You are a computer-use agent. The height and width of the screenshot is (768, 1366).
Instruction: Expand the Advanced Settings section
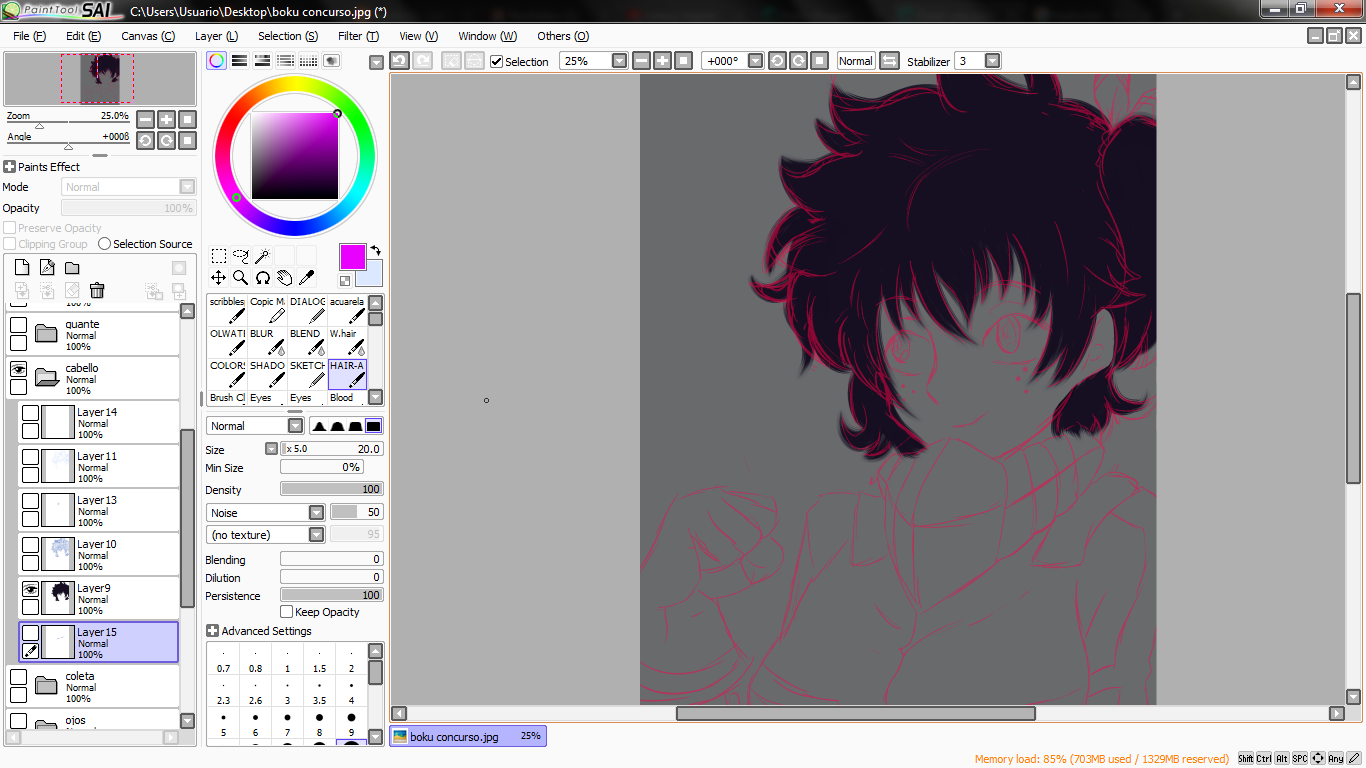[212, 631]
